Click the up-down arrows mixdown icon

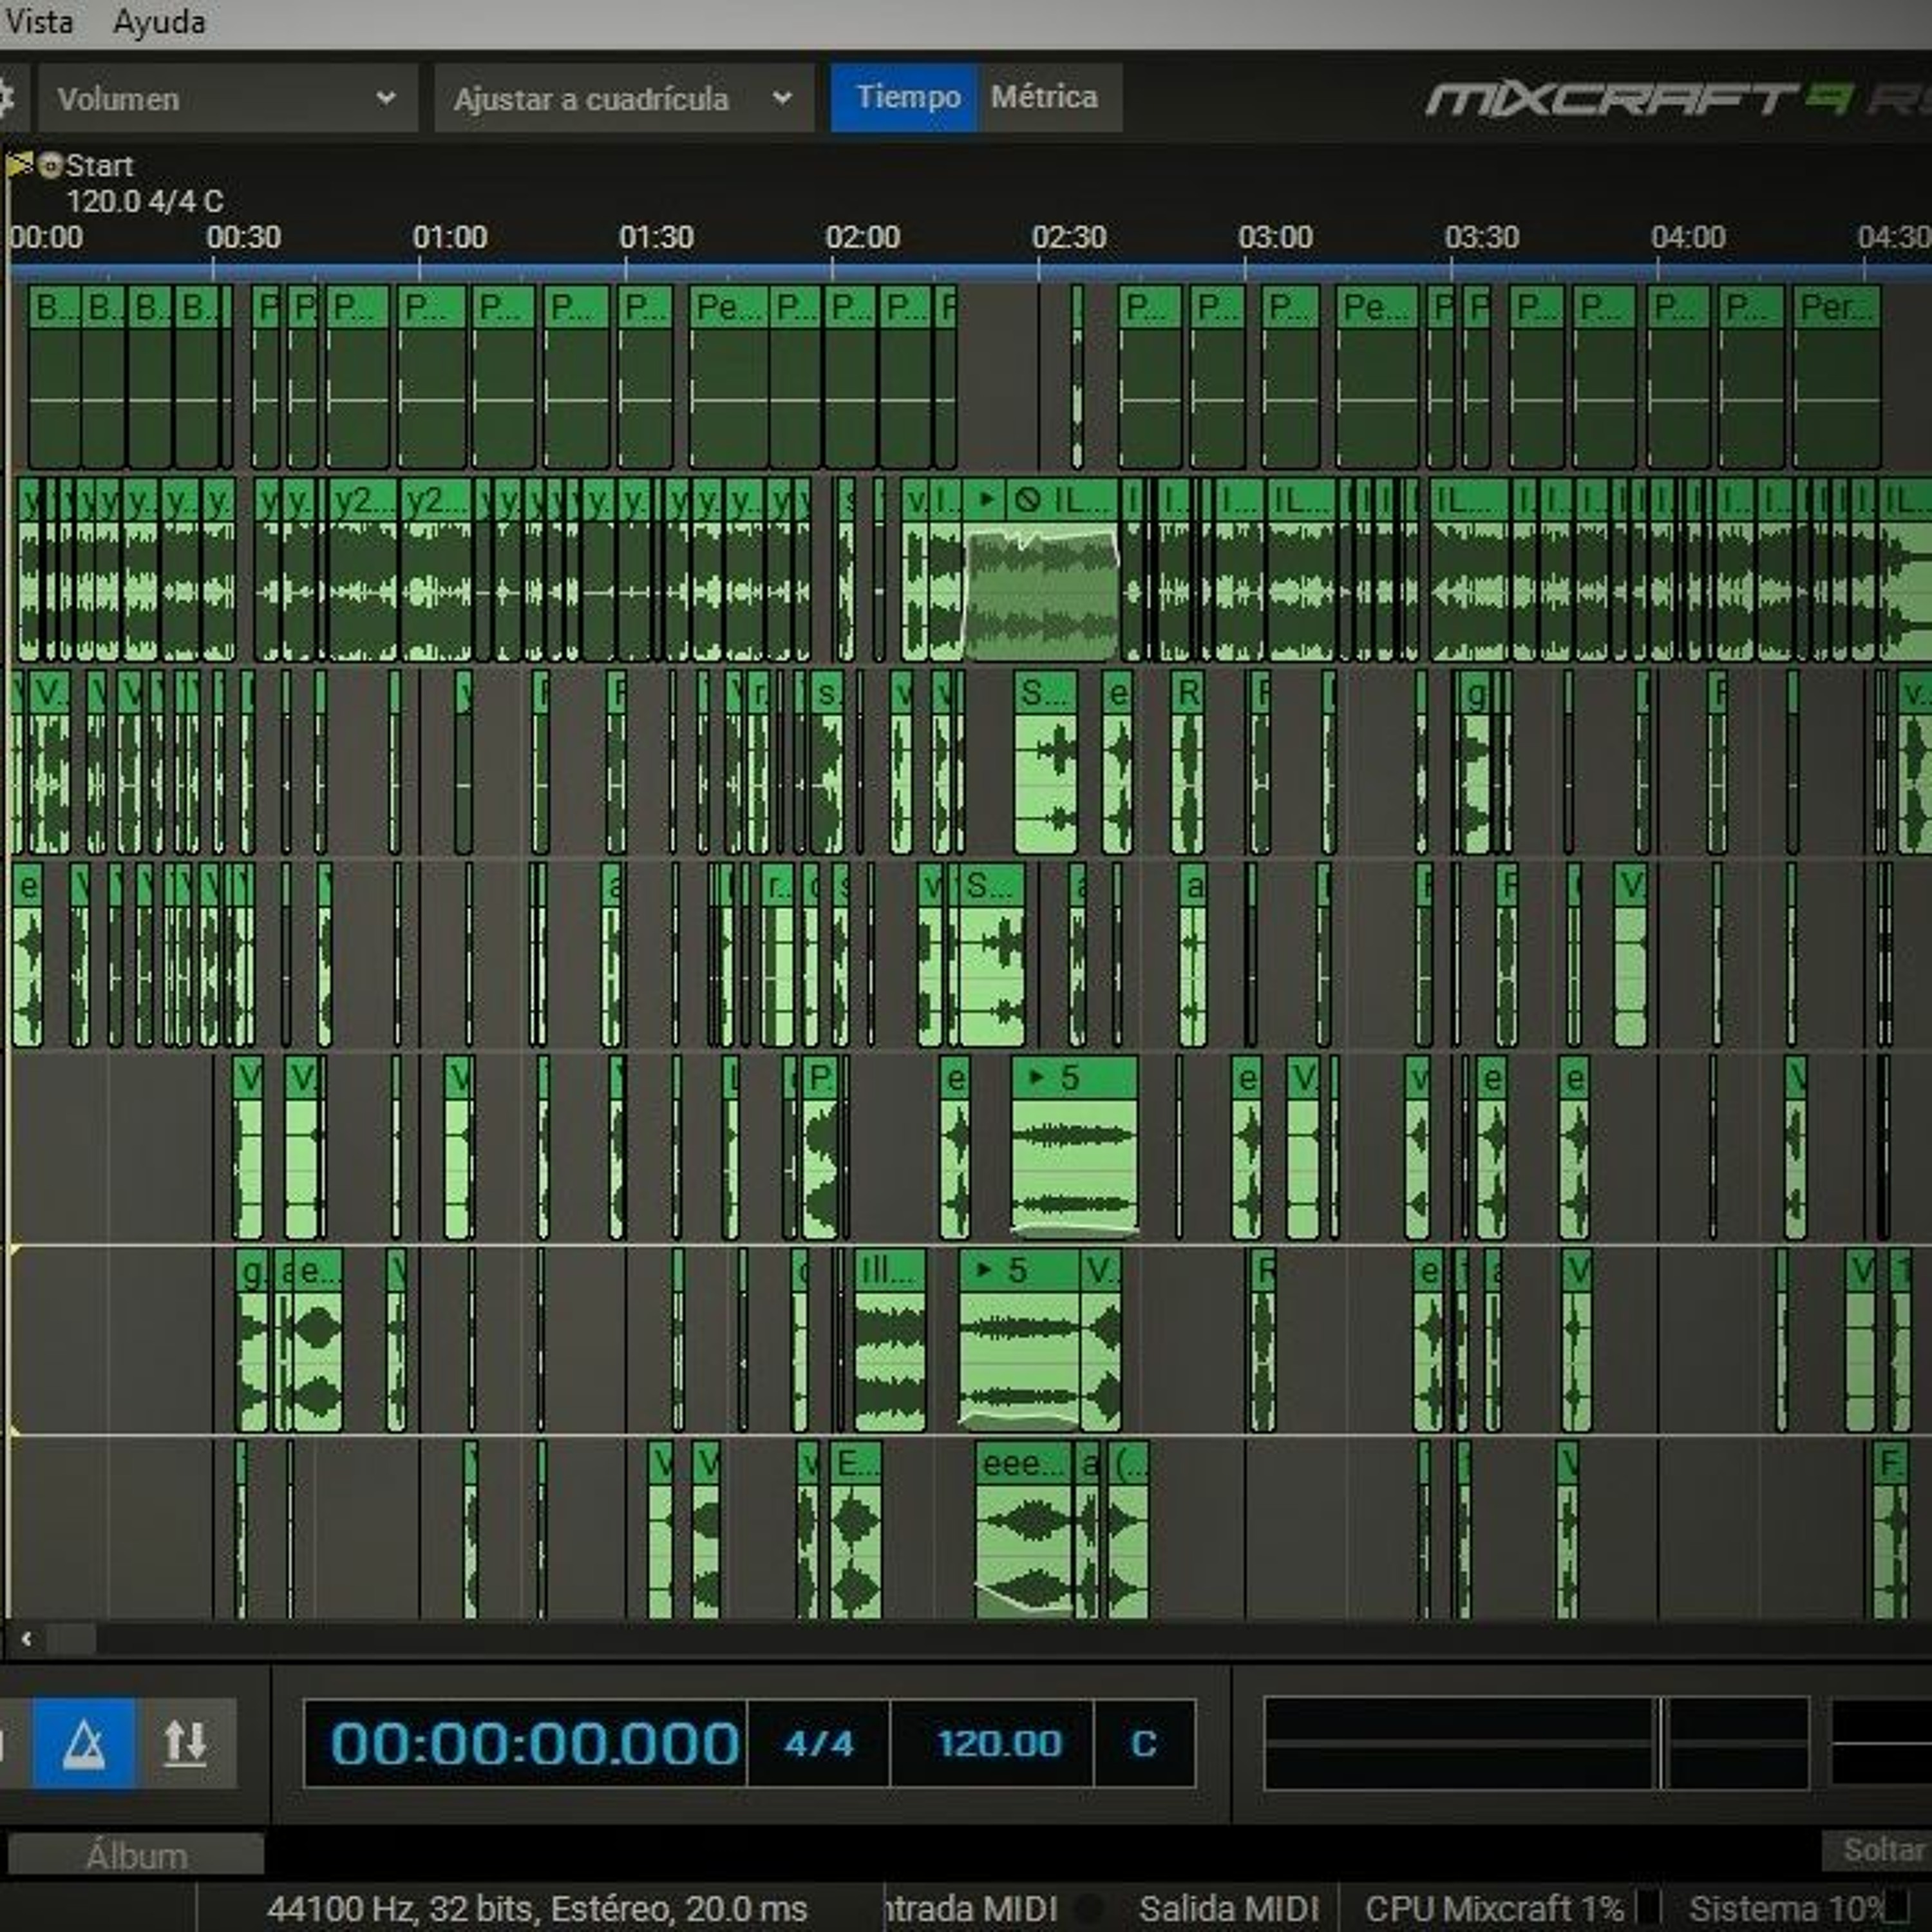tap(186, 1743)
